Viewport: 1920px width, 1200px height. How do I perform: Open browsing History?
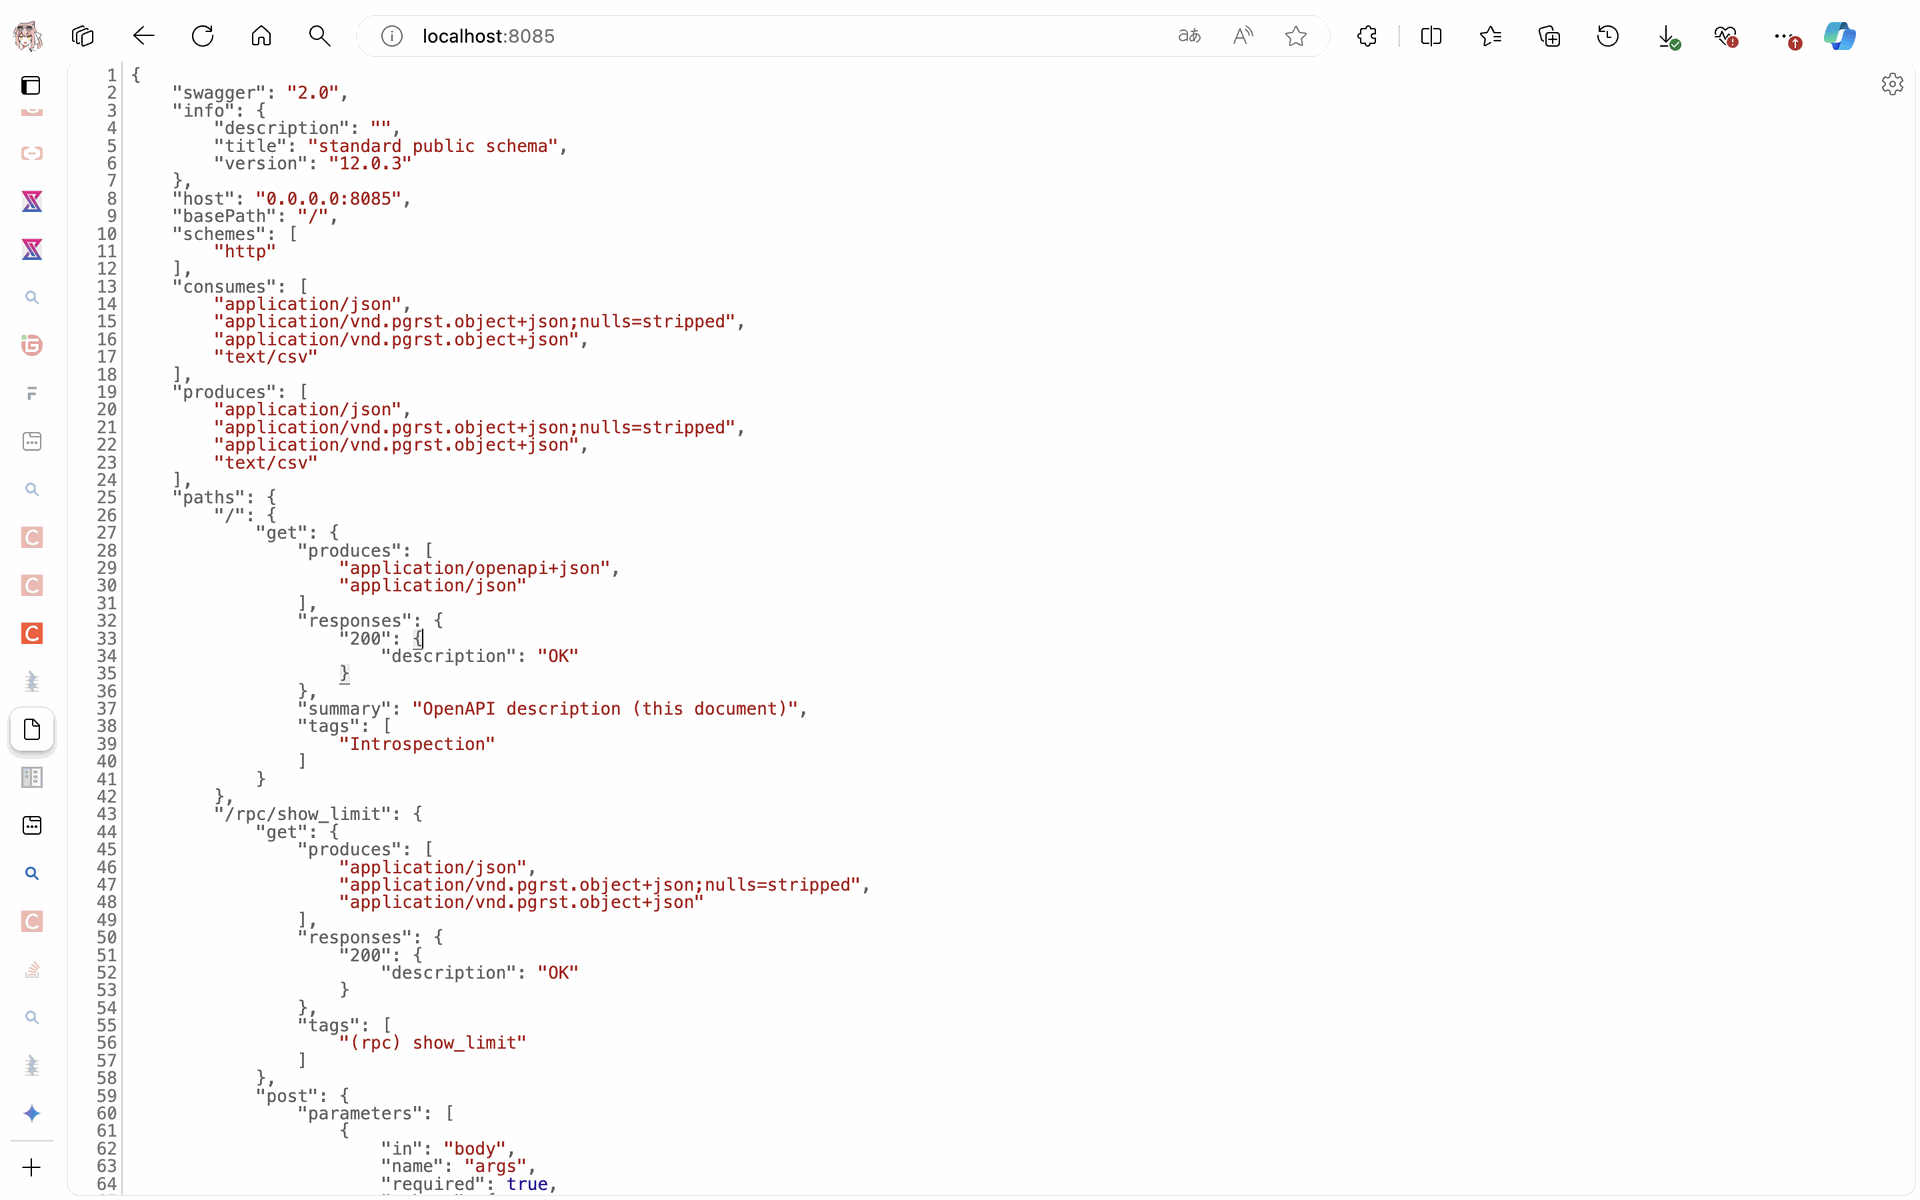pyautogui.click(x=1608, y=37)
